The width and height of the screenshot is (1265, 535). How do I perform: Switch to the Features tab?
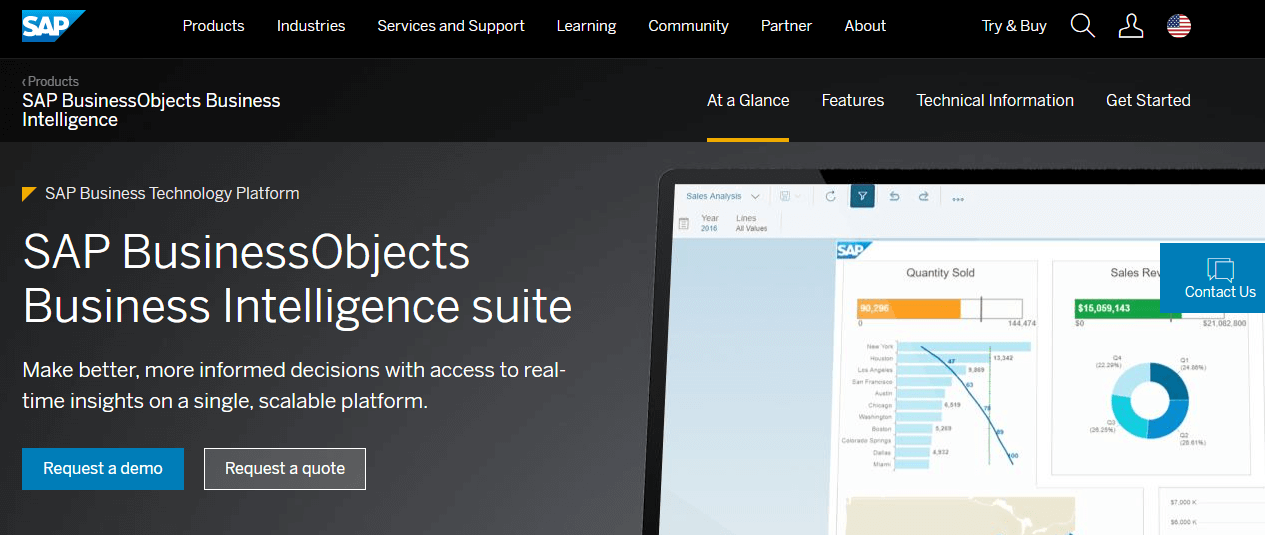(x=853, y=100)
